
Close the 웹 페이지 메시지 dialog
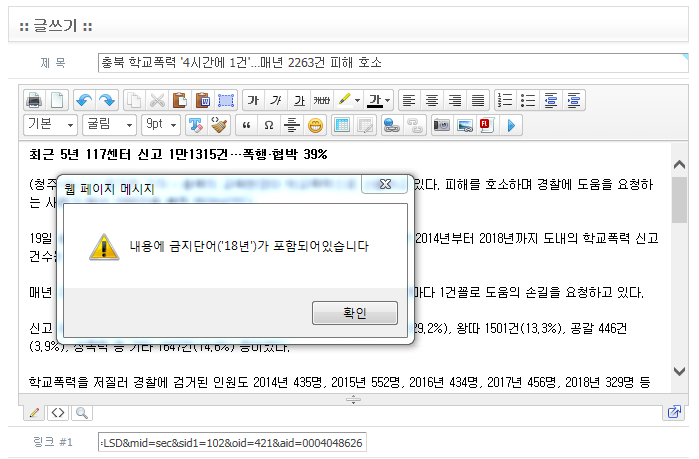click(383, 185)
